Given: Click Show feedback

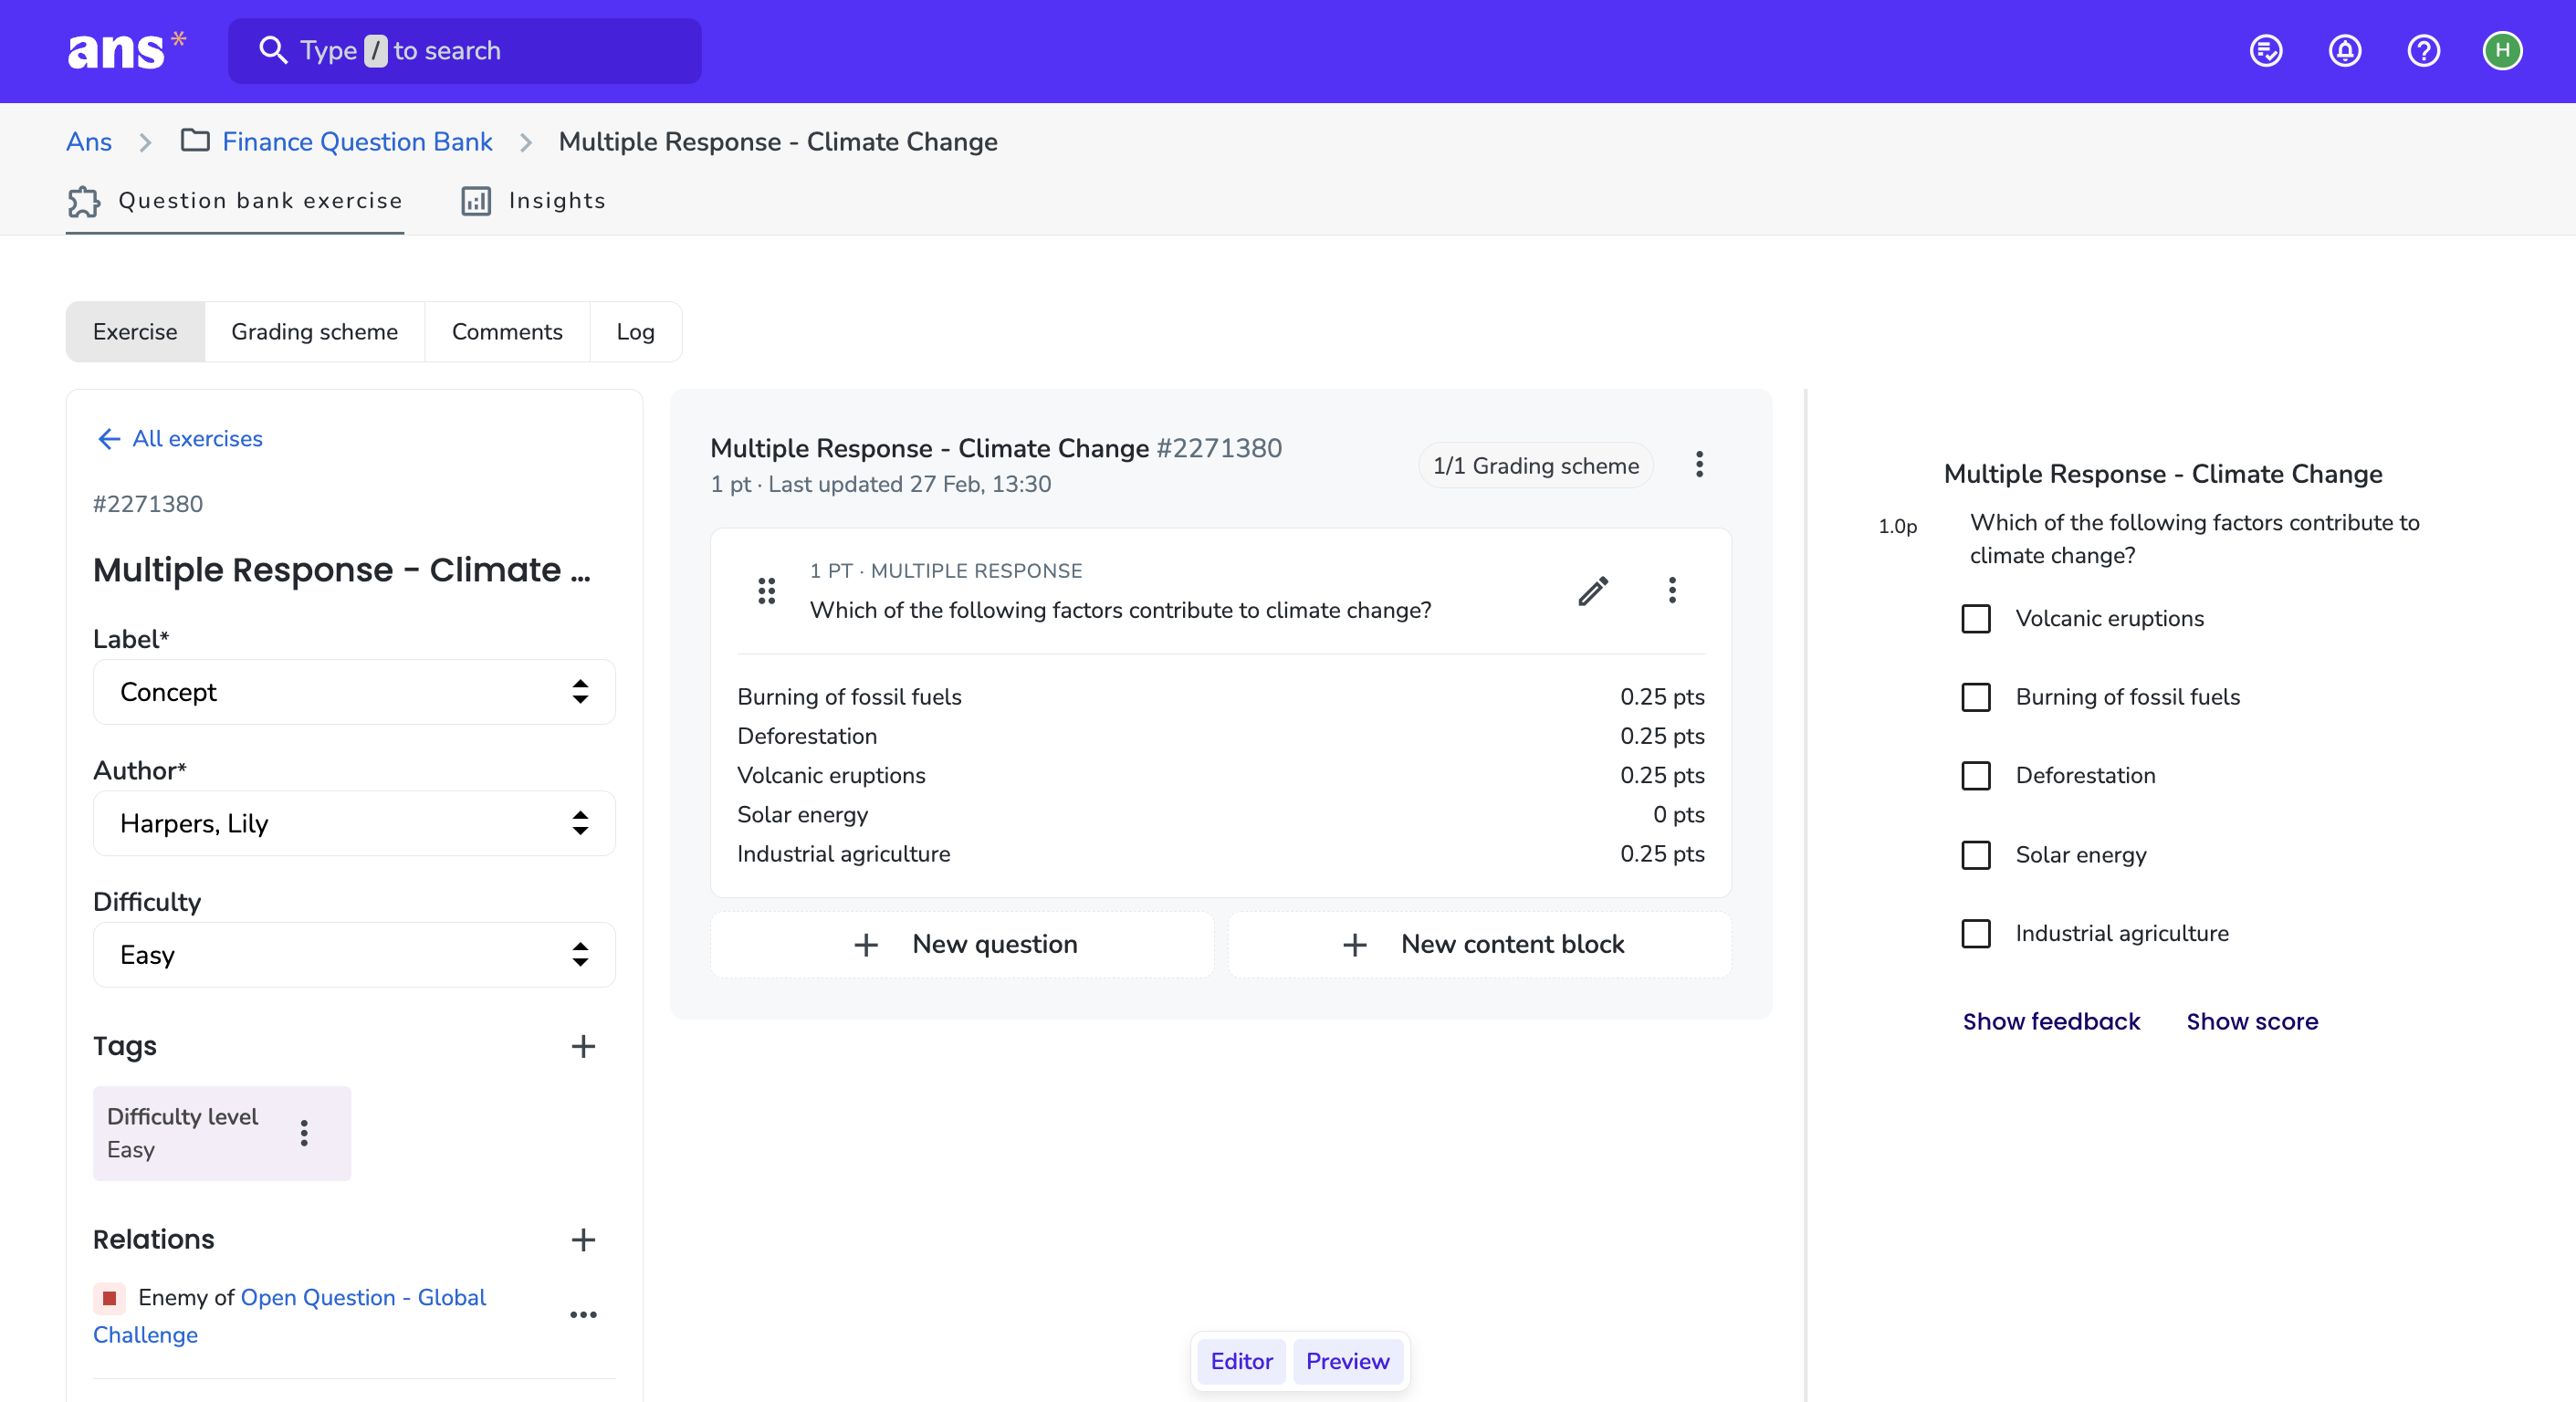Looking at the screenshot, I should (x=2051, y=1022).
